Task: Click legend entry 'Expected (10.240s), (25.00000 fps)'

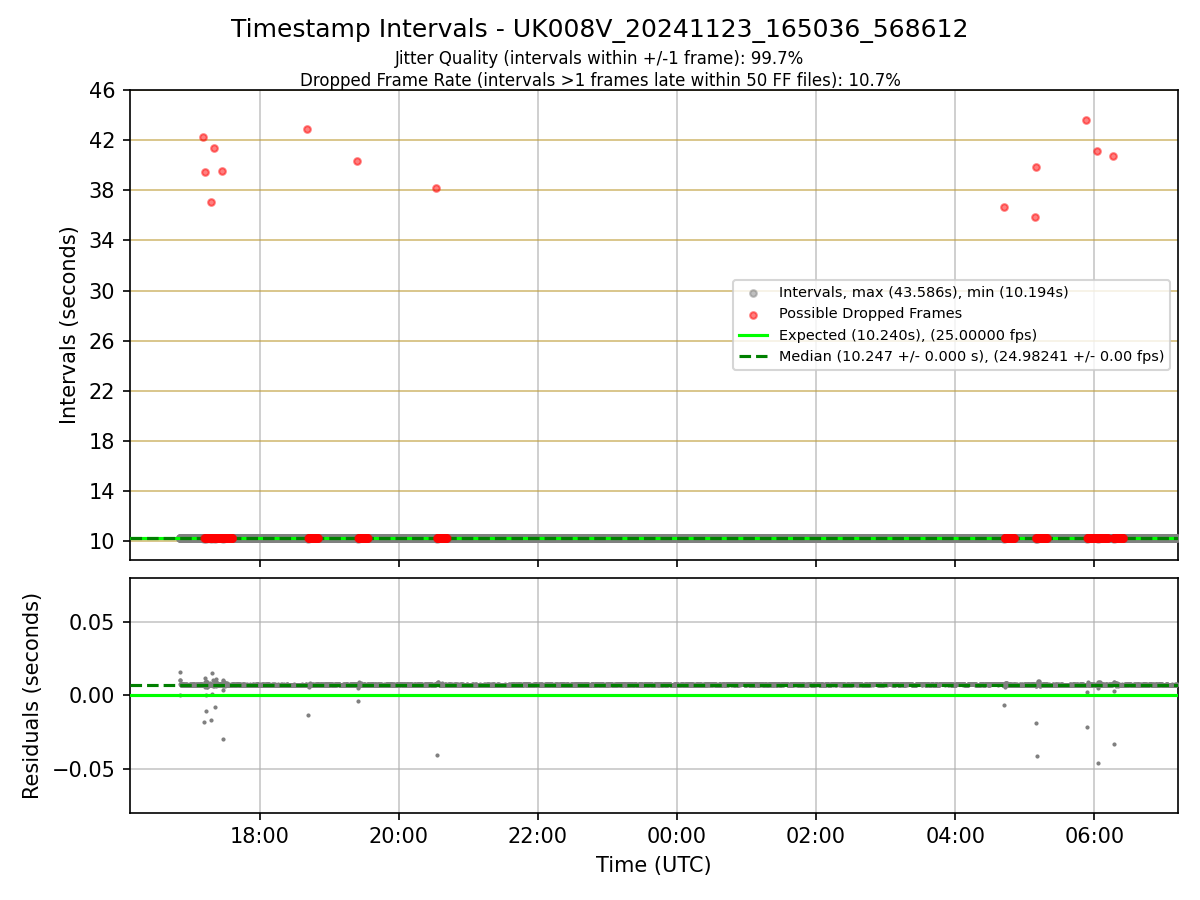Action: (x=907, y=334)
